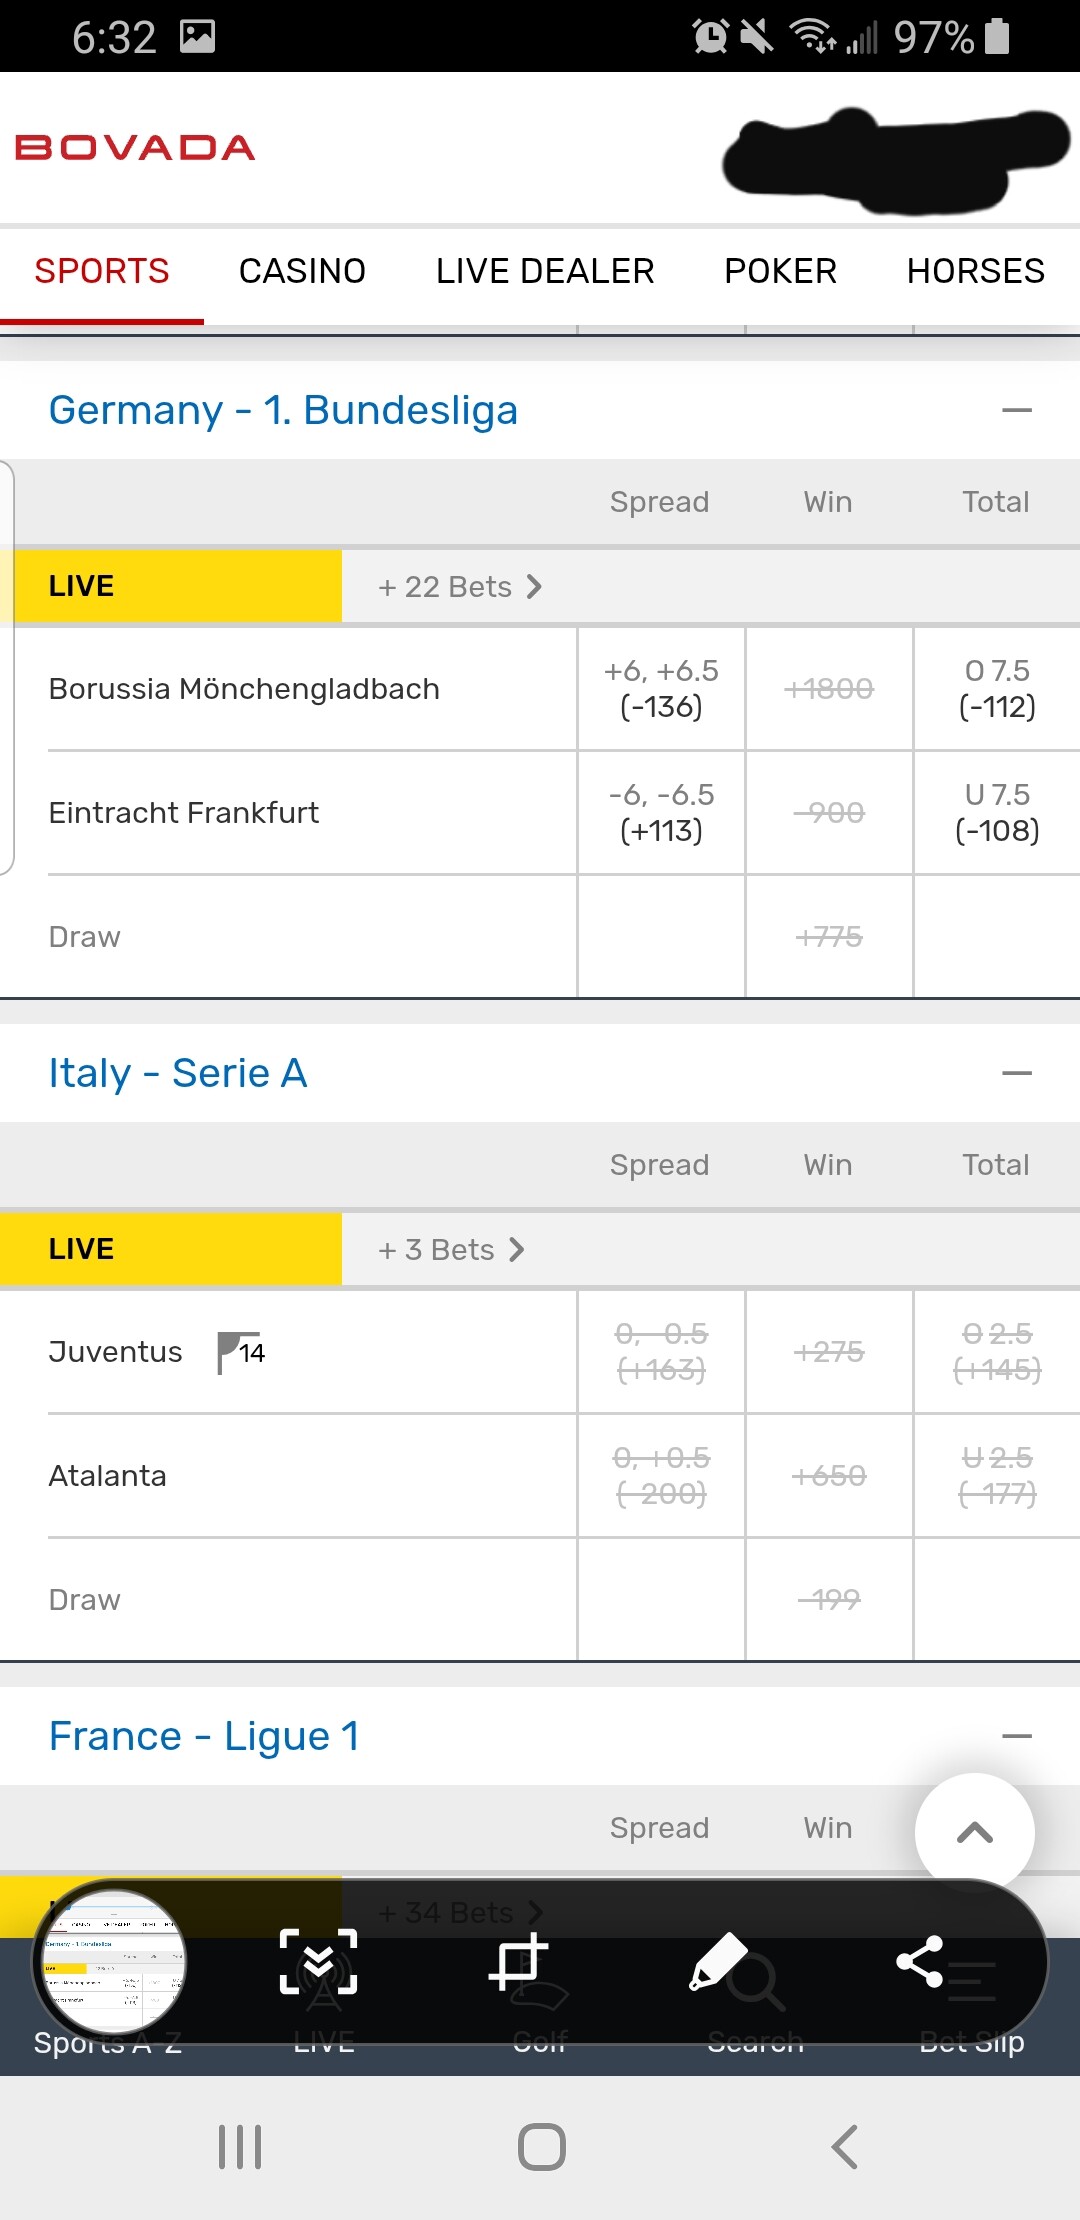Show the +22 Bets for Bundesliga match
This screenshot has height=2220, width=1080.
coord(460,587)
